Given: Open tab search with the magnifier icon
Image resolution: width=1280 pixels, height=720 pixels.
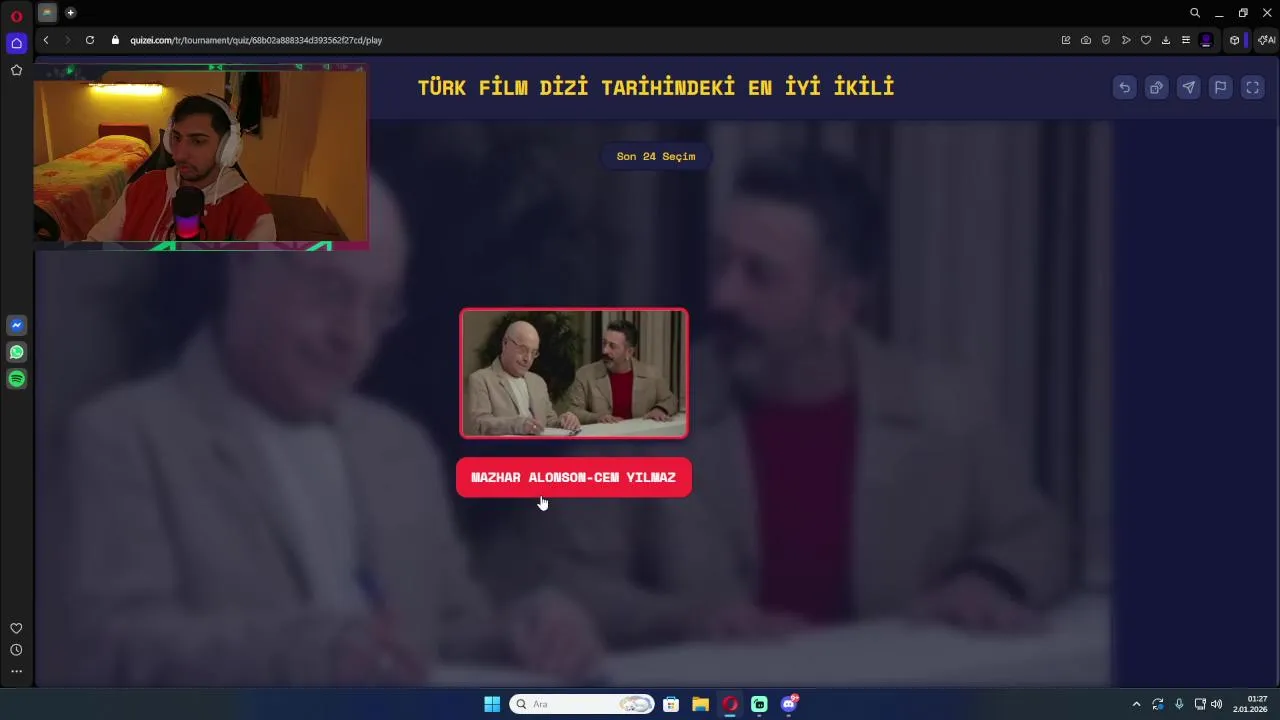Looking at the screenshot, I should (1195, 13).
